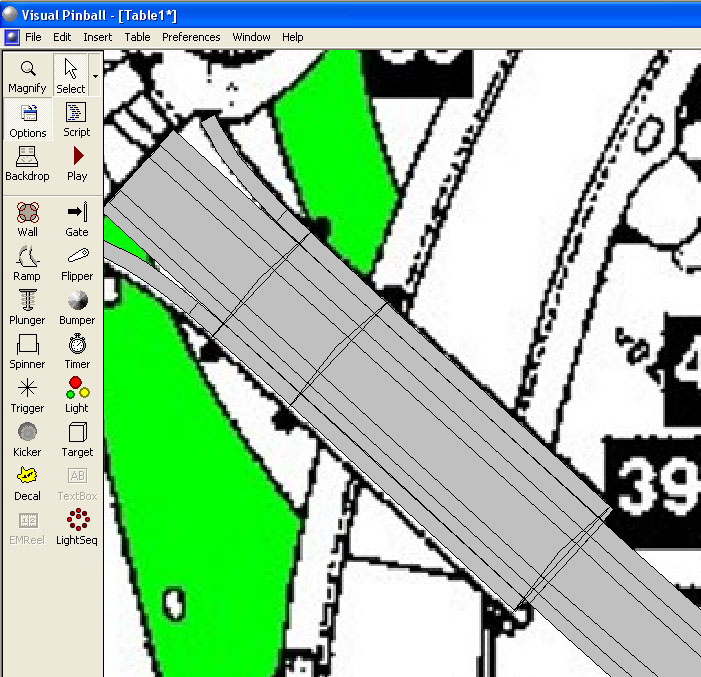Screen dimensions: 701x677
Task: Open the Script editor
Action: click(x=77, y=119)
